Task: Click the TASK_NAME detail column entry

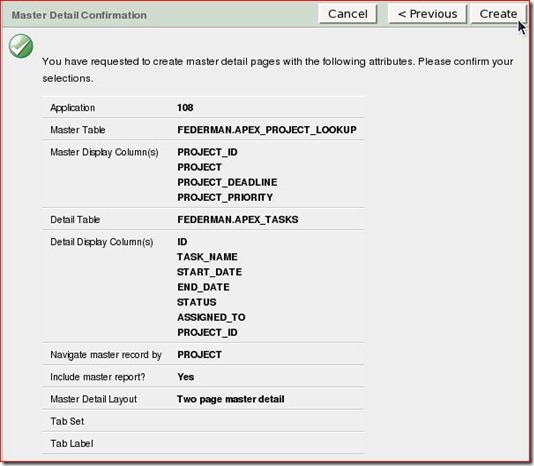Action: (x=207, y=257)
